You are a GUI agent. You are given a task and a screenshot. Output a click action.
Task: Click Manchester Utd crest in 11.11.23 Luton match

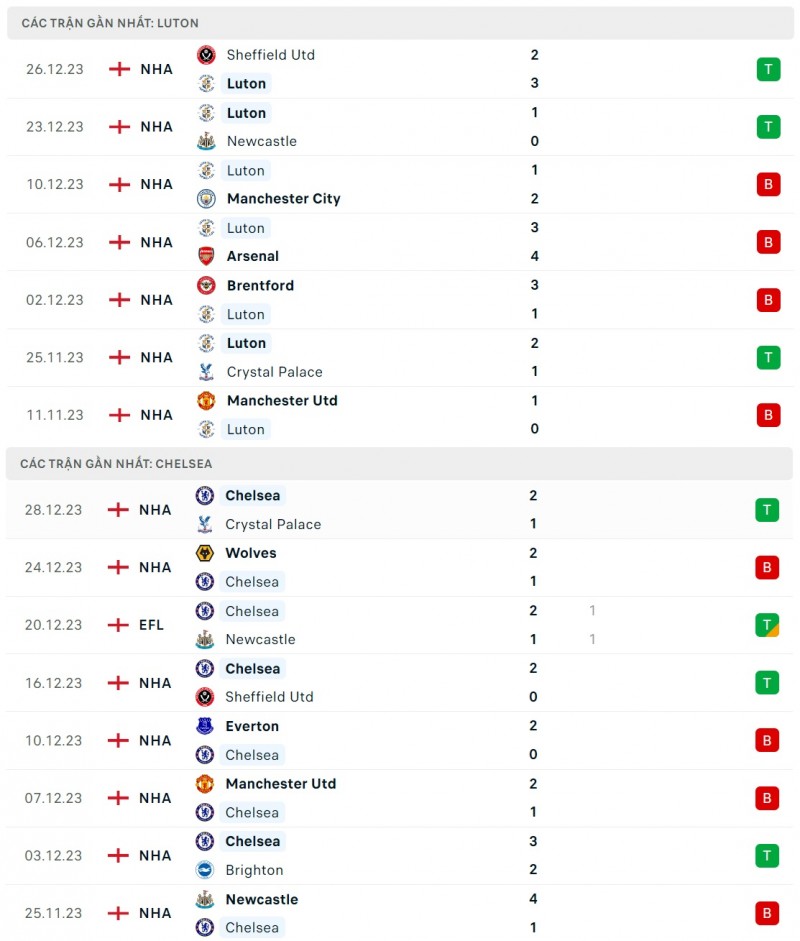(206, 400)
